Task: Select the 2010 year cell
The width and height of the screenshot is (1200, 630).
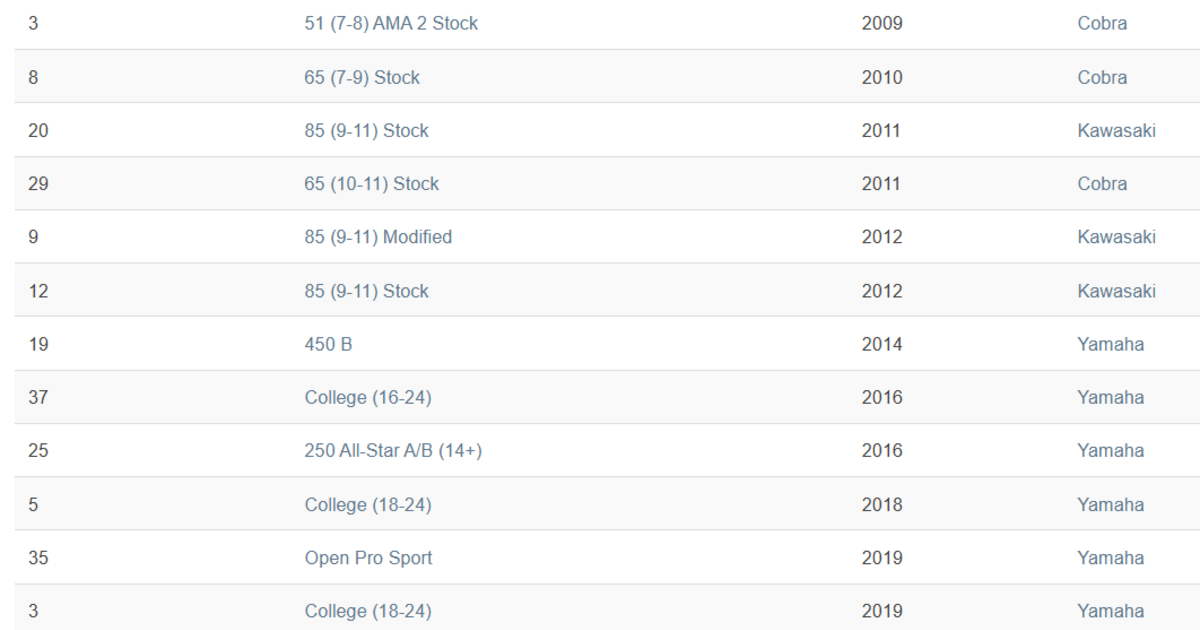Action: point(881,77)
